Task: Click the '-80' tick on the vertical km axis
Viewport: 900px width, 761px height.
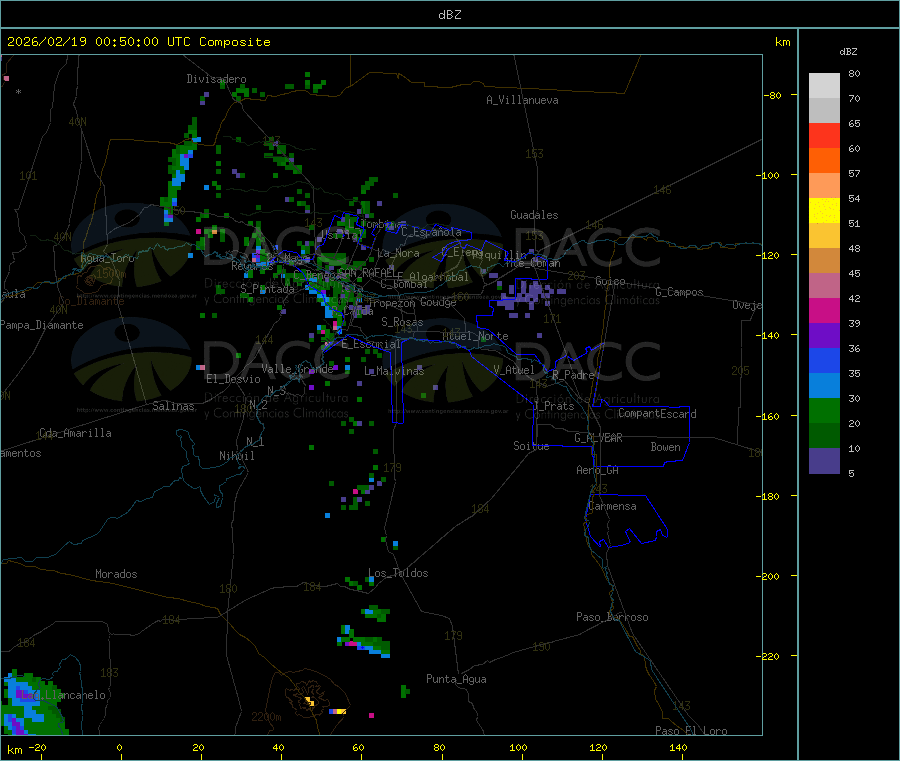Action: tap(772, 95)
